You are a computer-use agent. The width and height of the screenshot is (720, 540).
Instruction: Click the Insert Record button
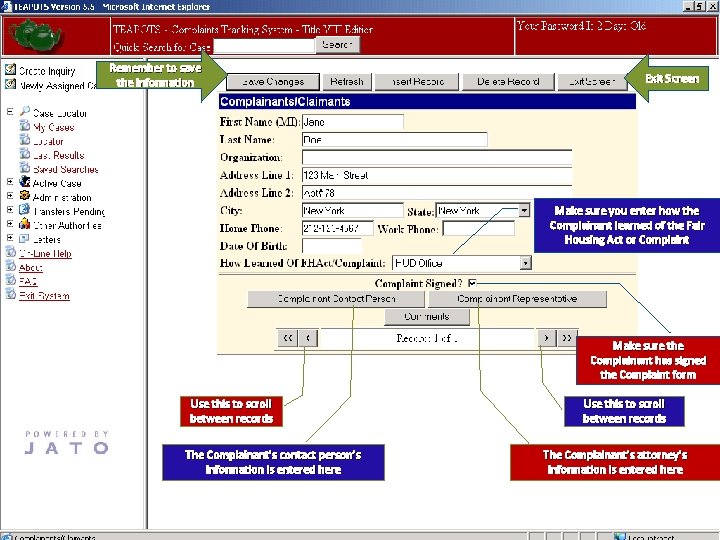point(416,82)
